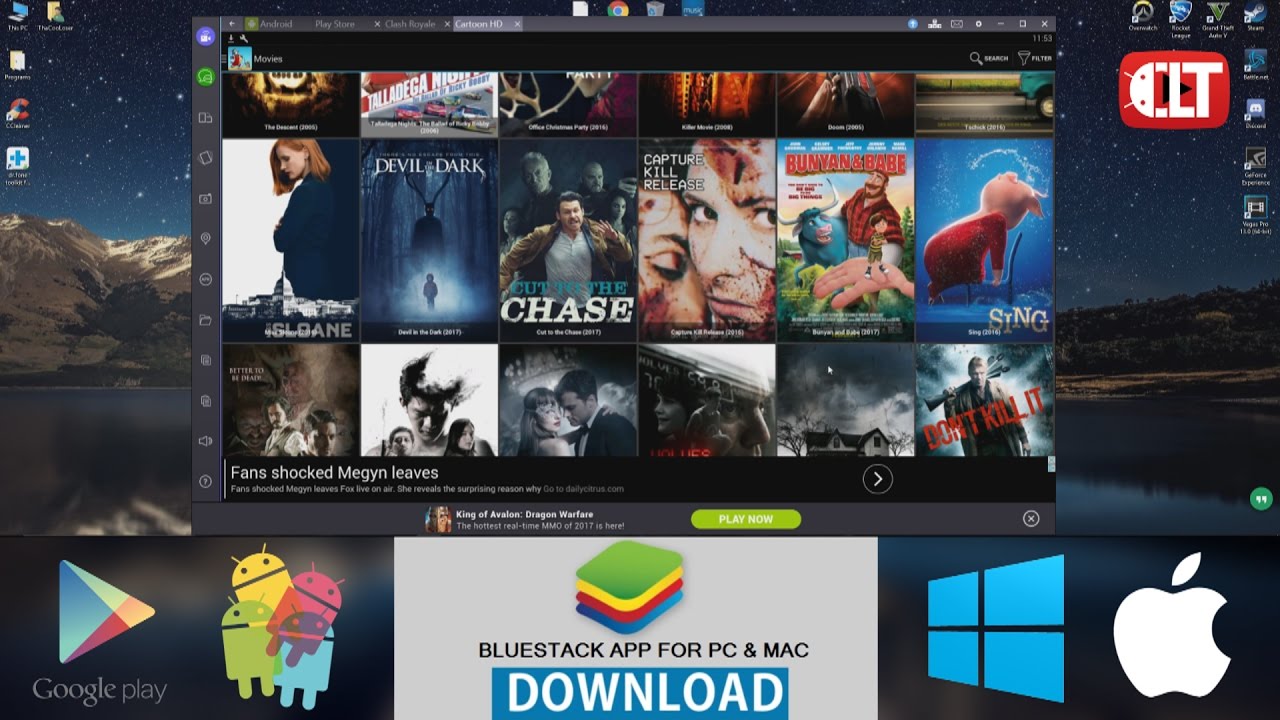The height and width of the screenshot is (720, 1280).
Task: Click the back arrow in BlueStacks title bar
Action: click(x=232, y=24)
